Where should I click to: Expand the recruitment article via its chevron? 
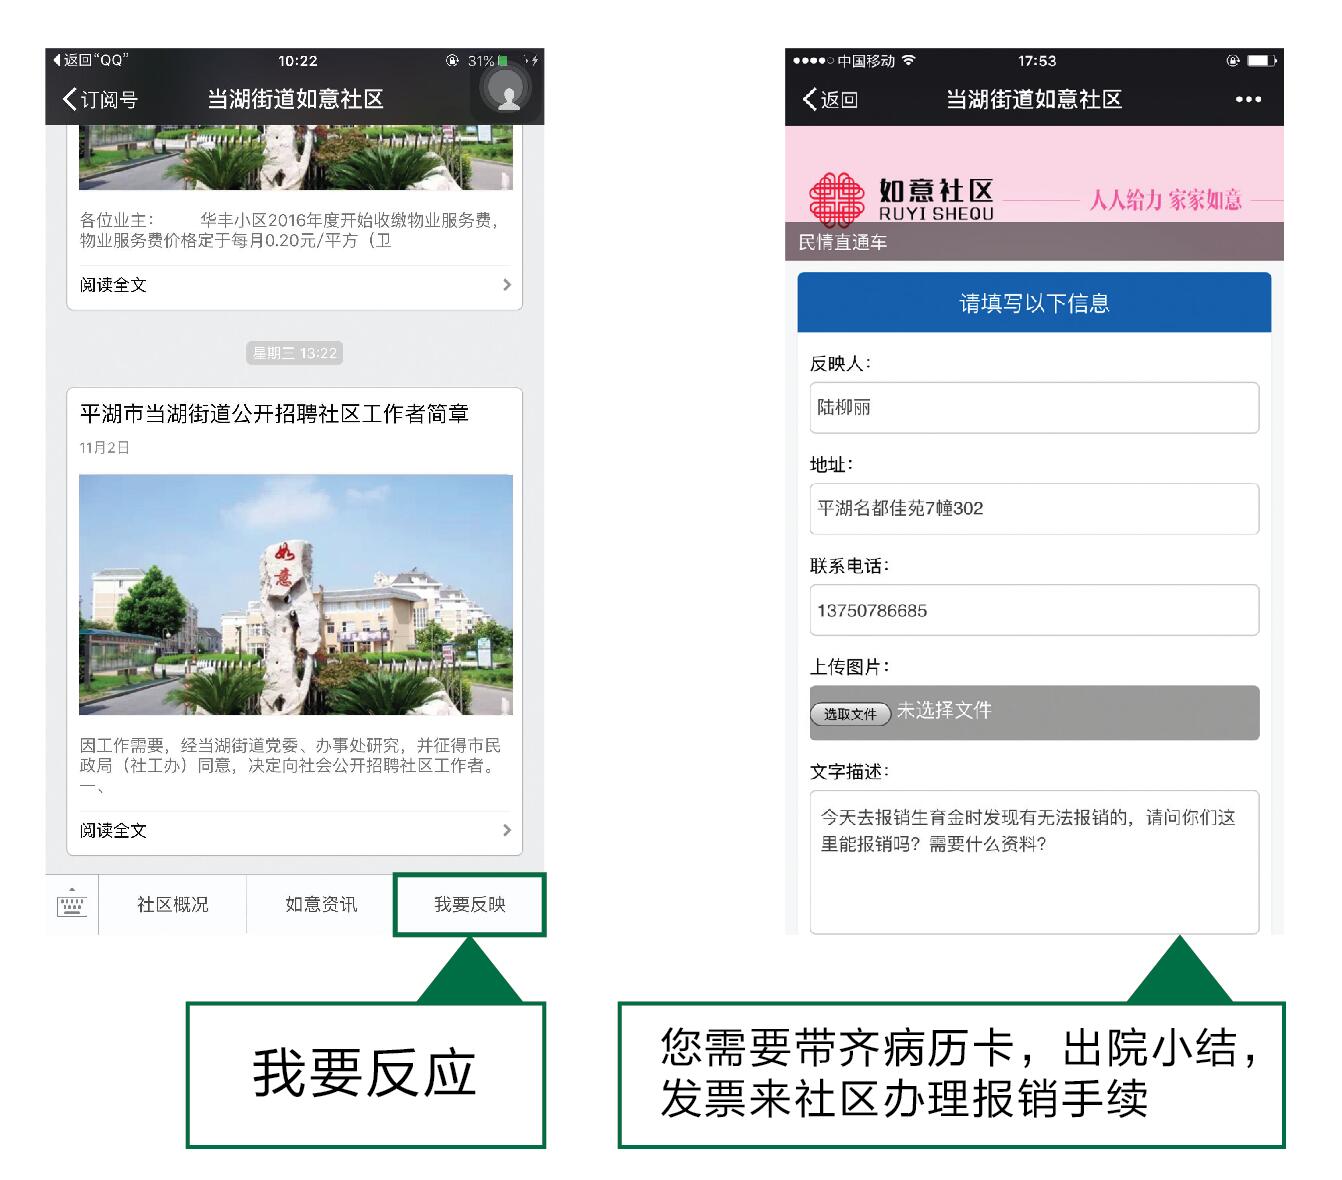click(507, 831)
